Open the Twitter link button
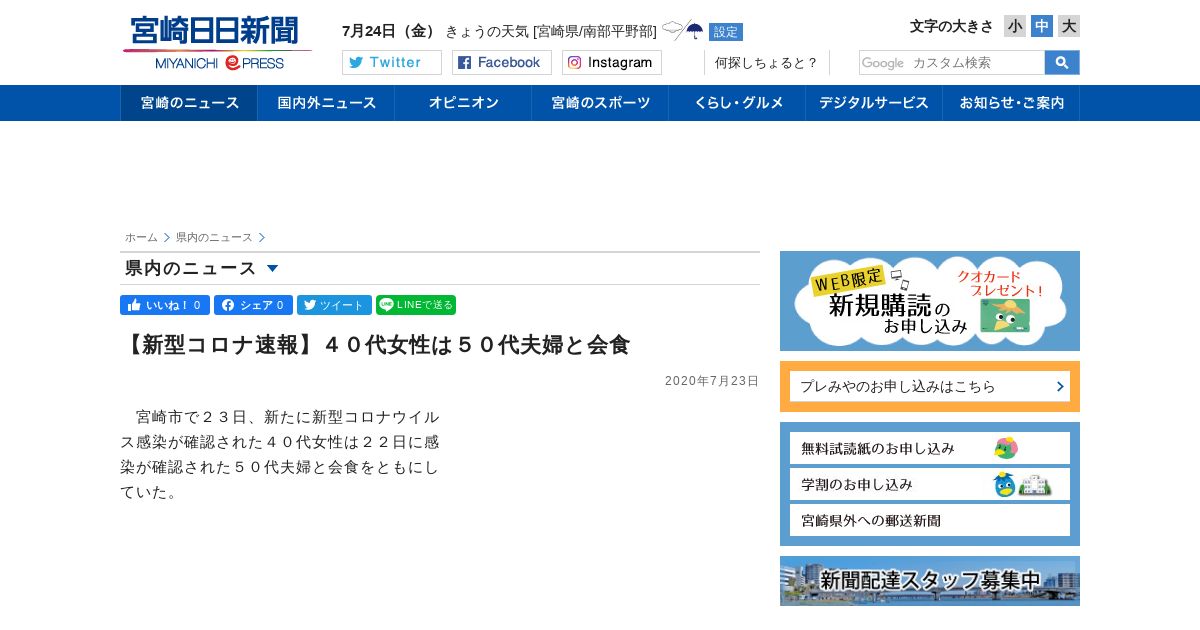This screenshot has width=1200, height=630. click(x=392, y=63)
